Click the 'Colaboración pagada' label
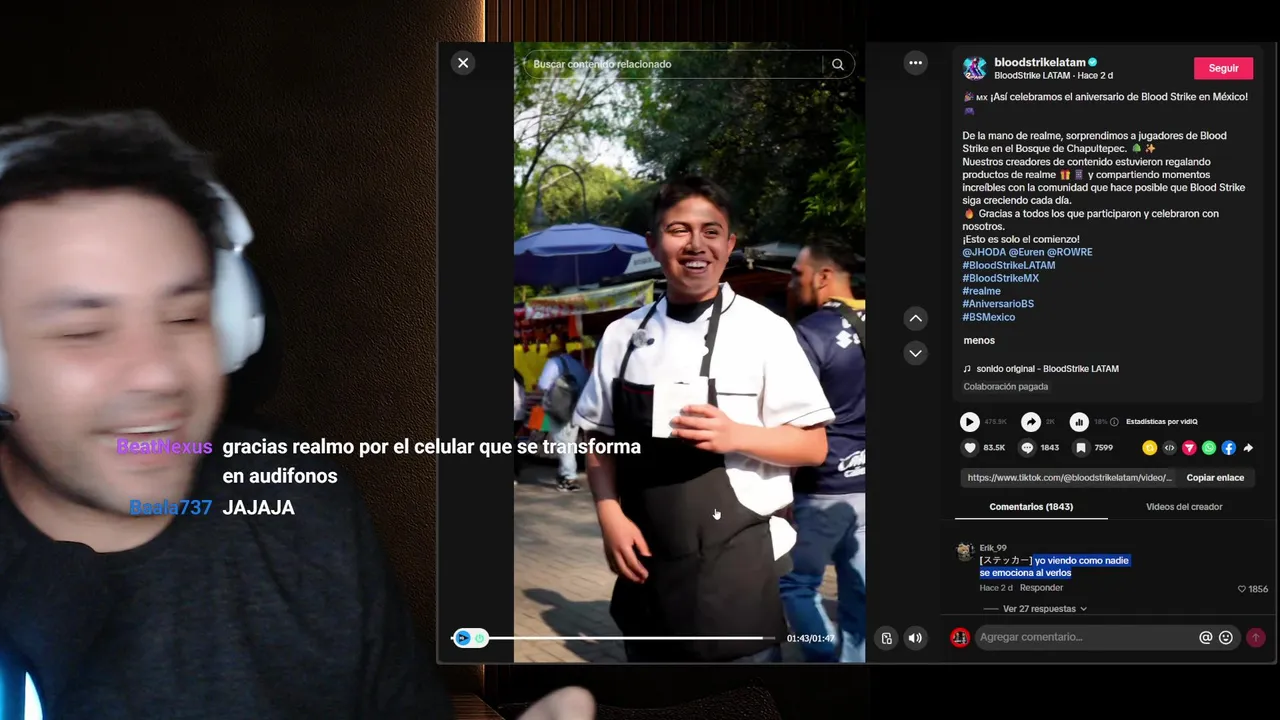This screenshot has height=720, width=1280. tap(1005, 387)
